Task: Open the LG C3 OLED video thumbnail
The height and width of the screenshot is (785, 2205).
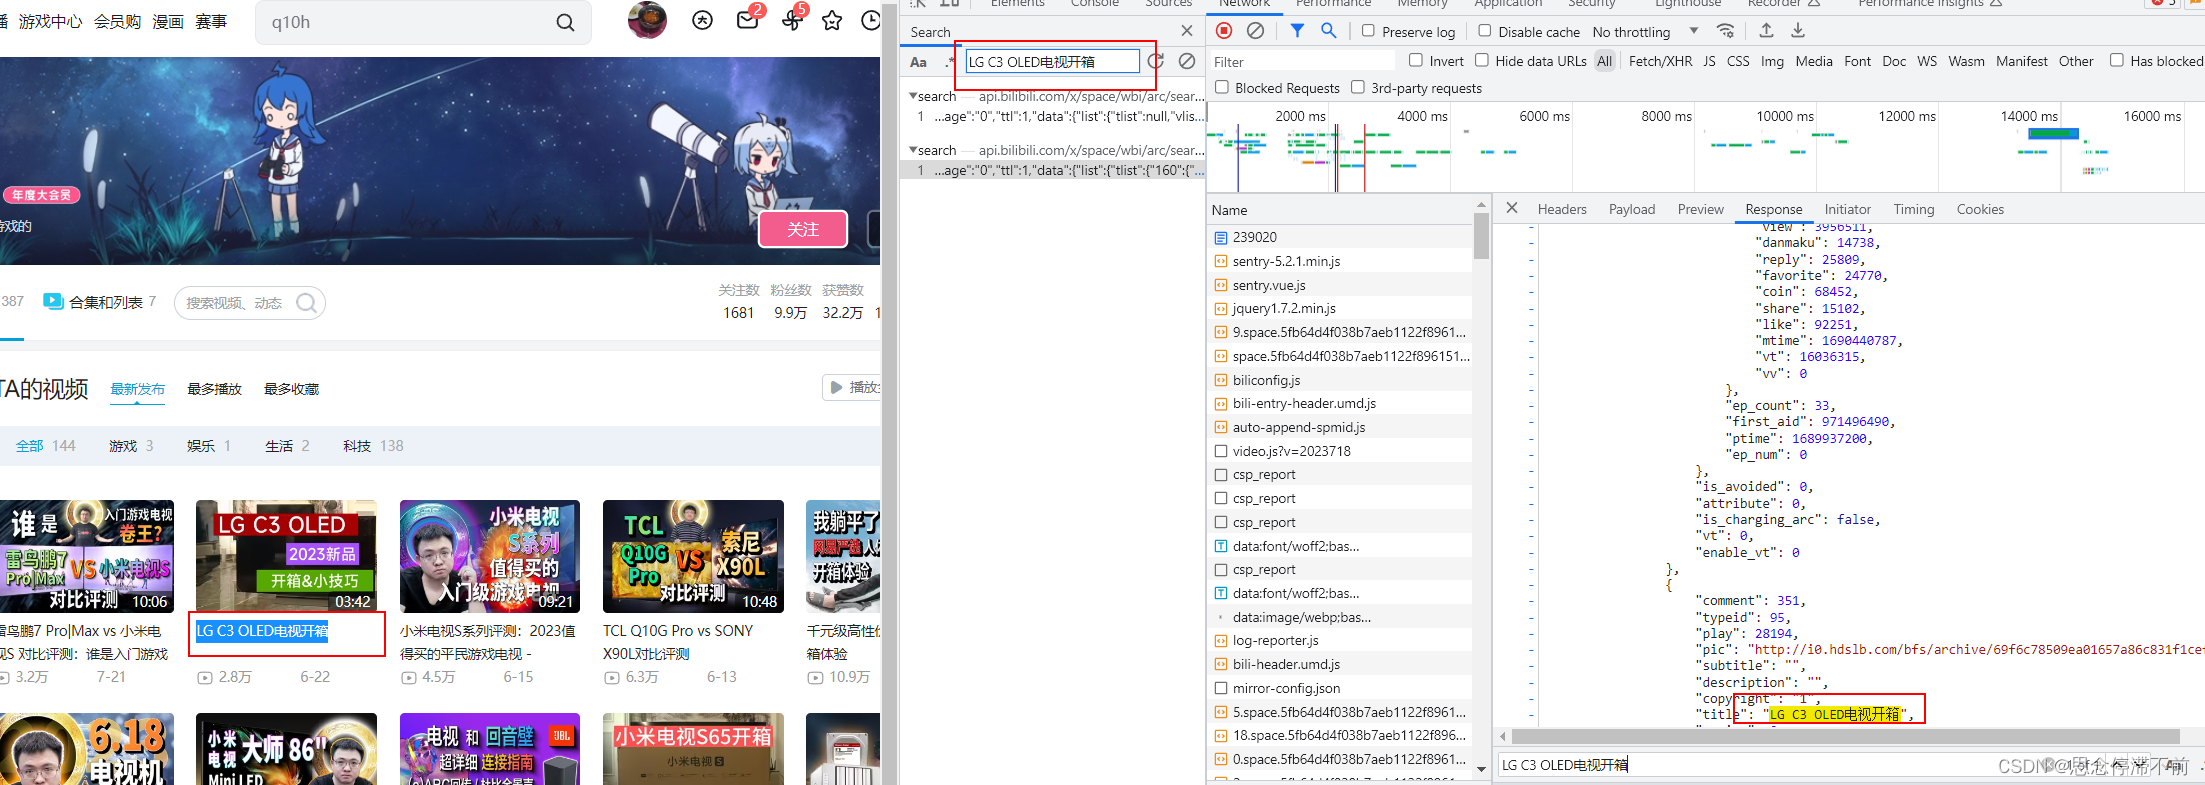Action: (x=286, y=556)
